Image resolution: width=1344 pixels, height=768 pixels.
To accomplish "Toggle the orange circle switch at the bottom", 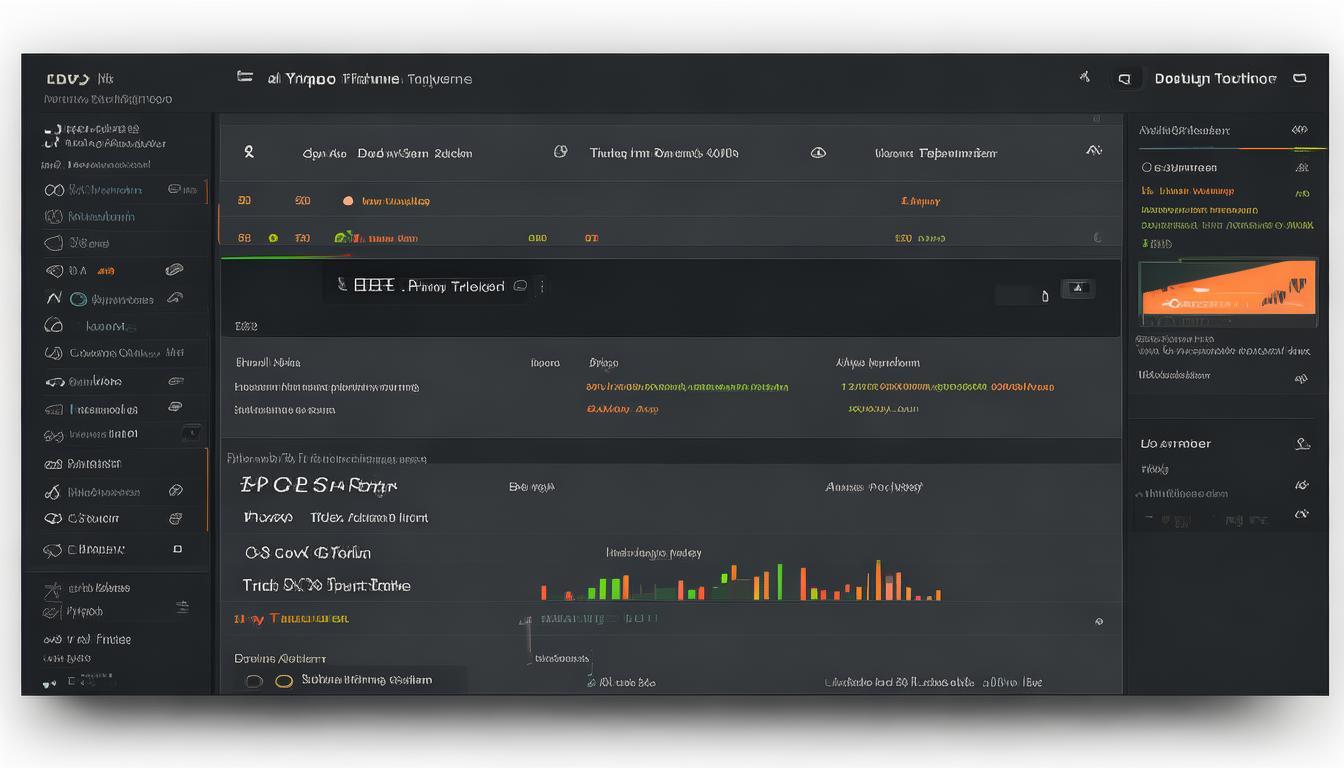I will pos(283,681).
